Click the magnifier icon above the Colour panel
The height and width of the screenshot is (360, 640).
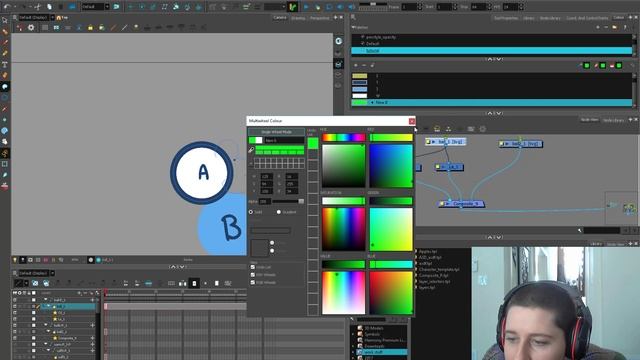tap(353, 17)
